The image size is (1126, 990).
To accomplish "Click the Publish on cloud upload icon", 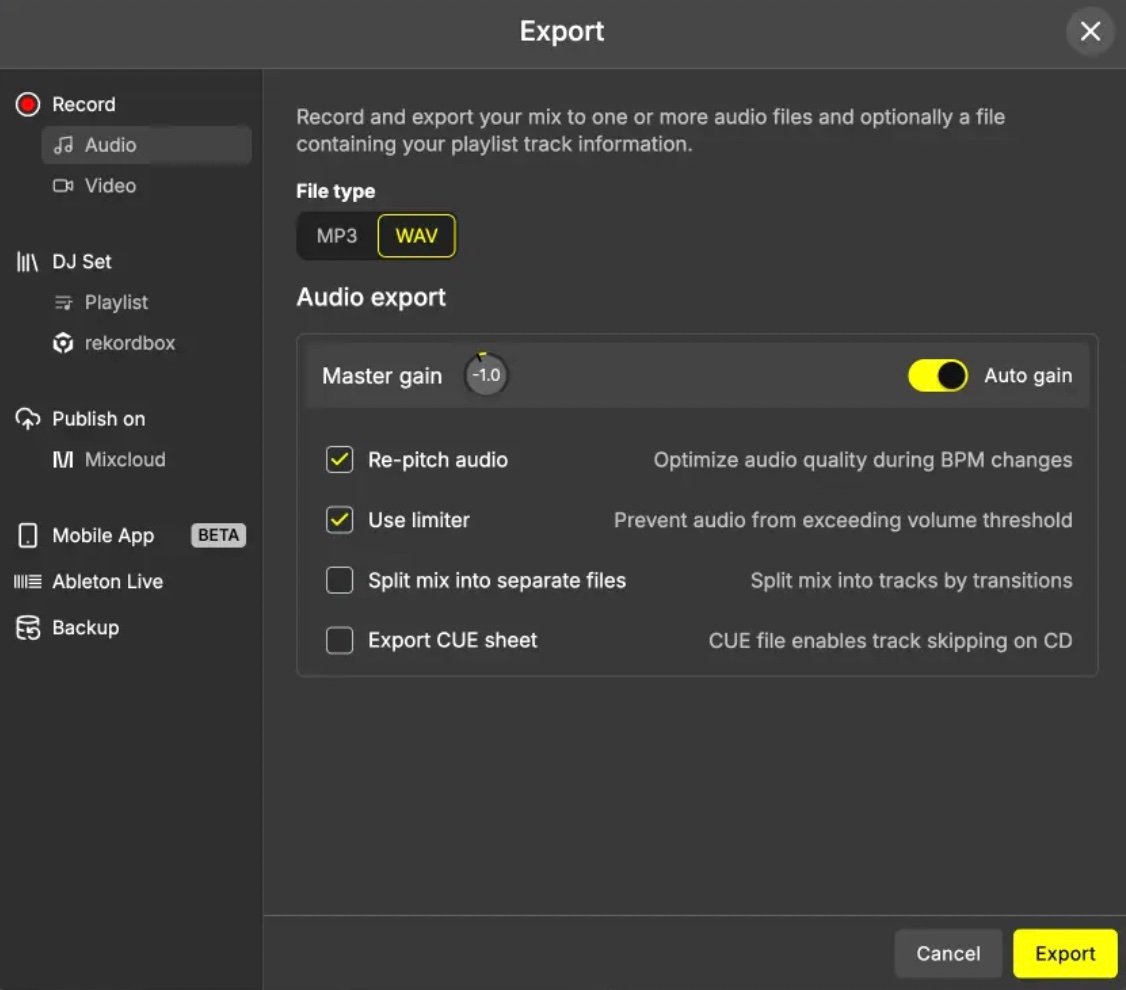I will [28, 419].
